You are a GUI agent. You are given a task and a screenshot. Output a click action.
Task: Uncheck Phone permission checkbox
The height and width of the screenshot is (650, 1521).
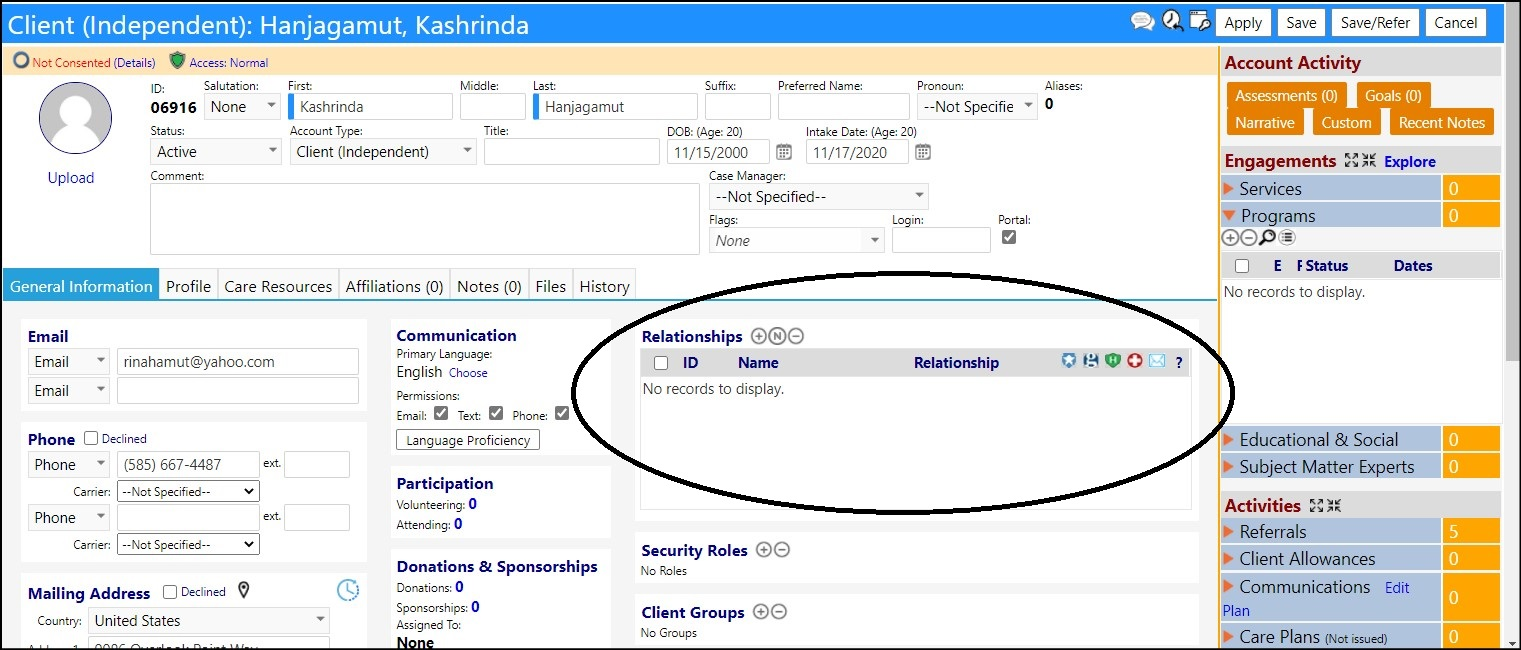tap(562, 414)
